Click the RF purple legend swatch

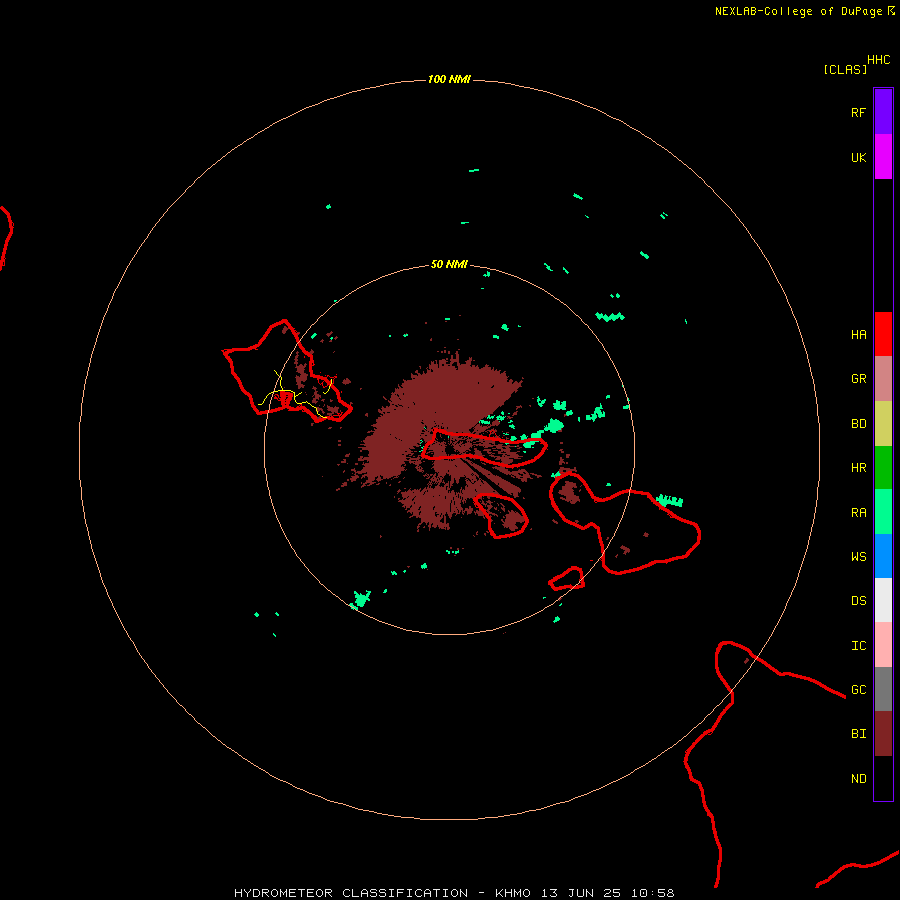pyautogui.click(x=883, y=112)
